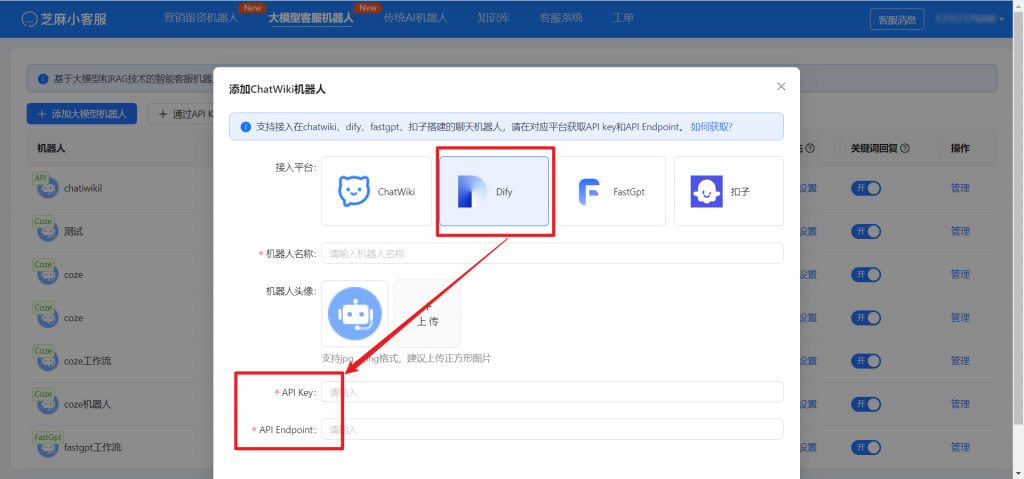Viewport: 1024px width, 479px height.
Task: Click the info icon in page banner
Action: (x=43, y=79)
